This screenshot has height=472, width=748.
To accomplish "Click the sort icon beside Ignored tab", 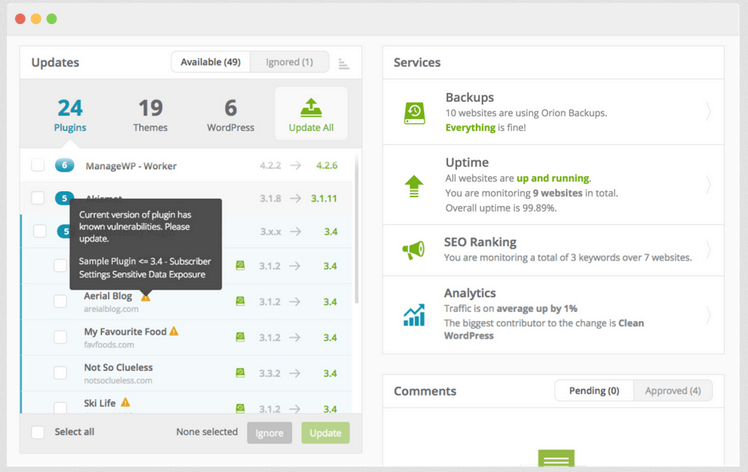I will click(x=344, y=64).
